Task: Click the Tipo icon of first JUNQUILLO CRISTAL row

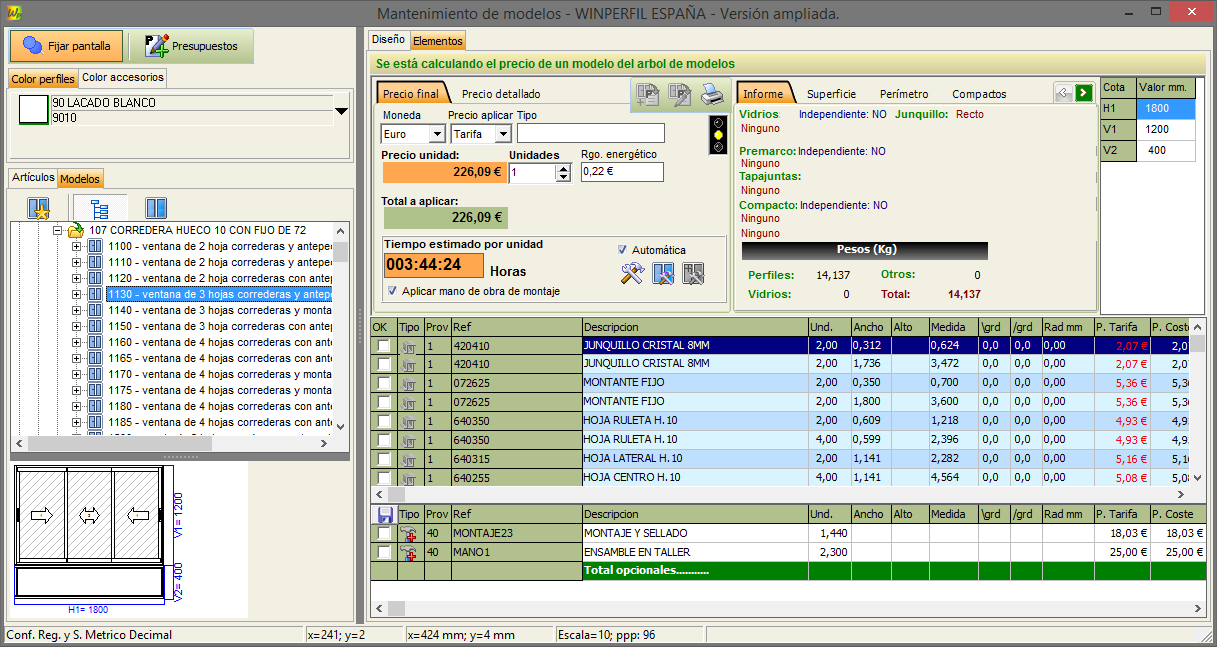Action: point(409,345)
